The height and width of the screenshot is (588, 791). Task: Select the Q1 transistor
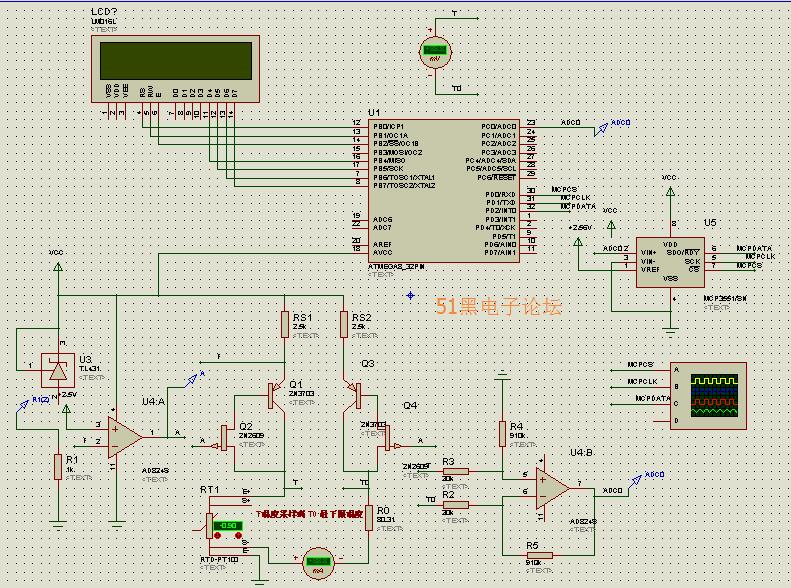(275, 395)
